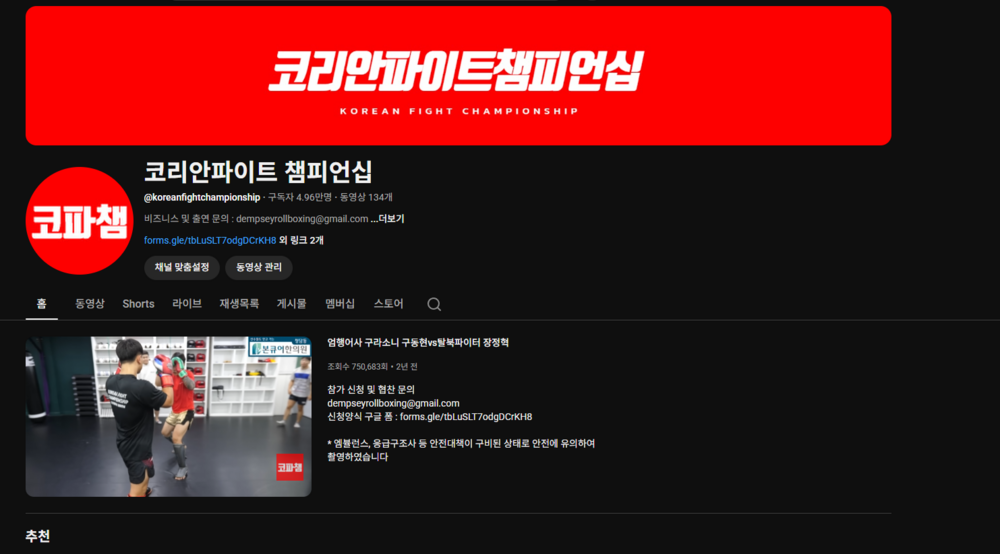1000x554 pixels.
Task: Open the 게시물 tab
Action: click(x=291, y=304)
